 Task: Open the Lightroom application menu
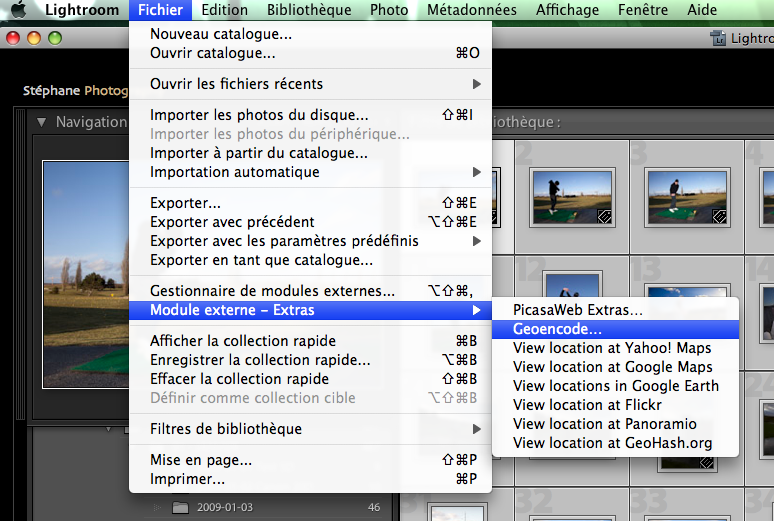(x=82, y=9)
